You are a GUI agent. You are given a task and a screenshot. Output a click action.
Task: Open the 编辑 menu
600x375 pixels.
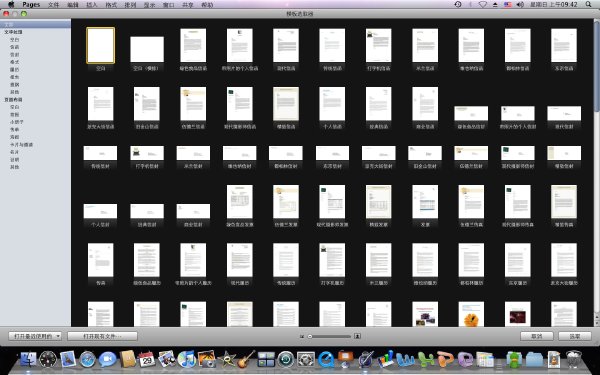[x=73, y=5]
